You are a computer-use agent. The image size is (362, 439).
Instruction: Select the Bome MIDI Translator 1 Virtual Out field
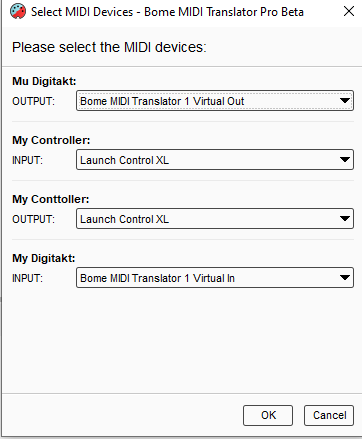(215, 101)
